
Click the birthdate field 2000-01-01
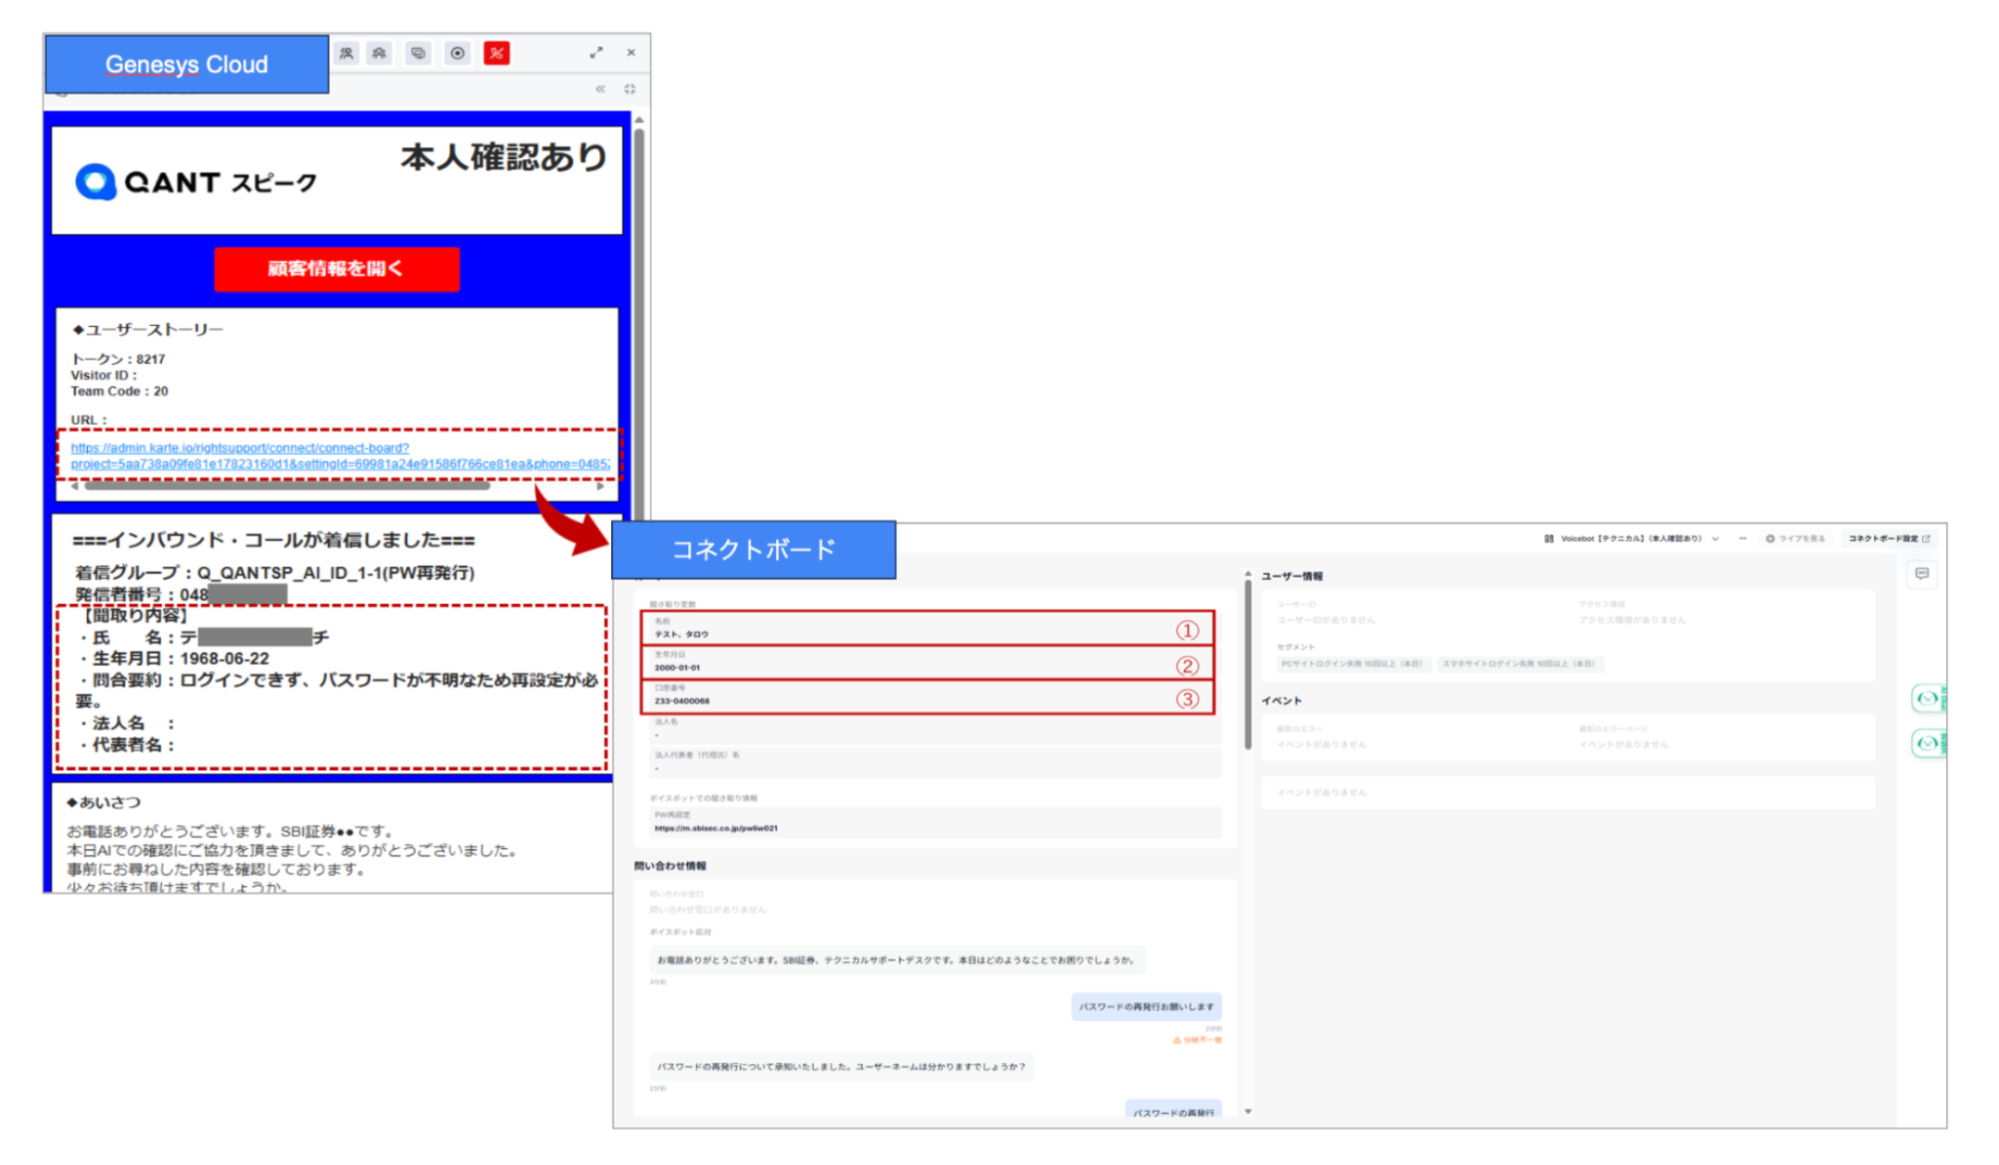pyautogui.click(x=927, y=663)
